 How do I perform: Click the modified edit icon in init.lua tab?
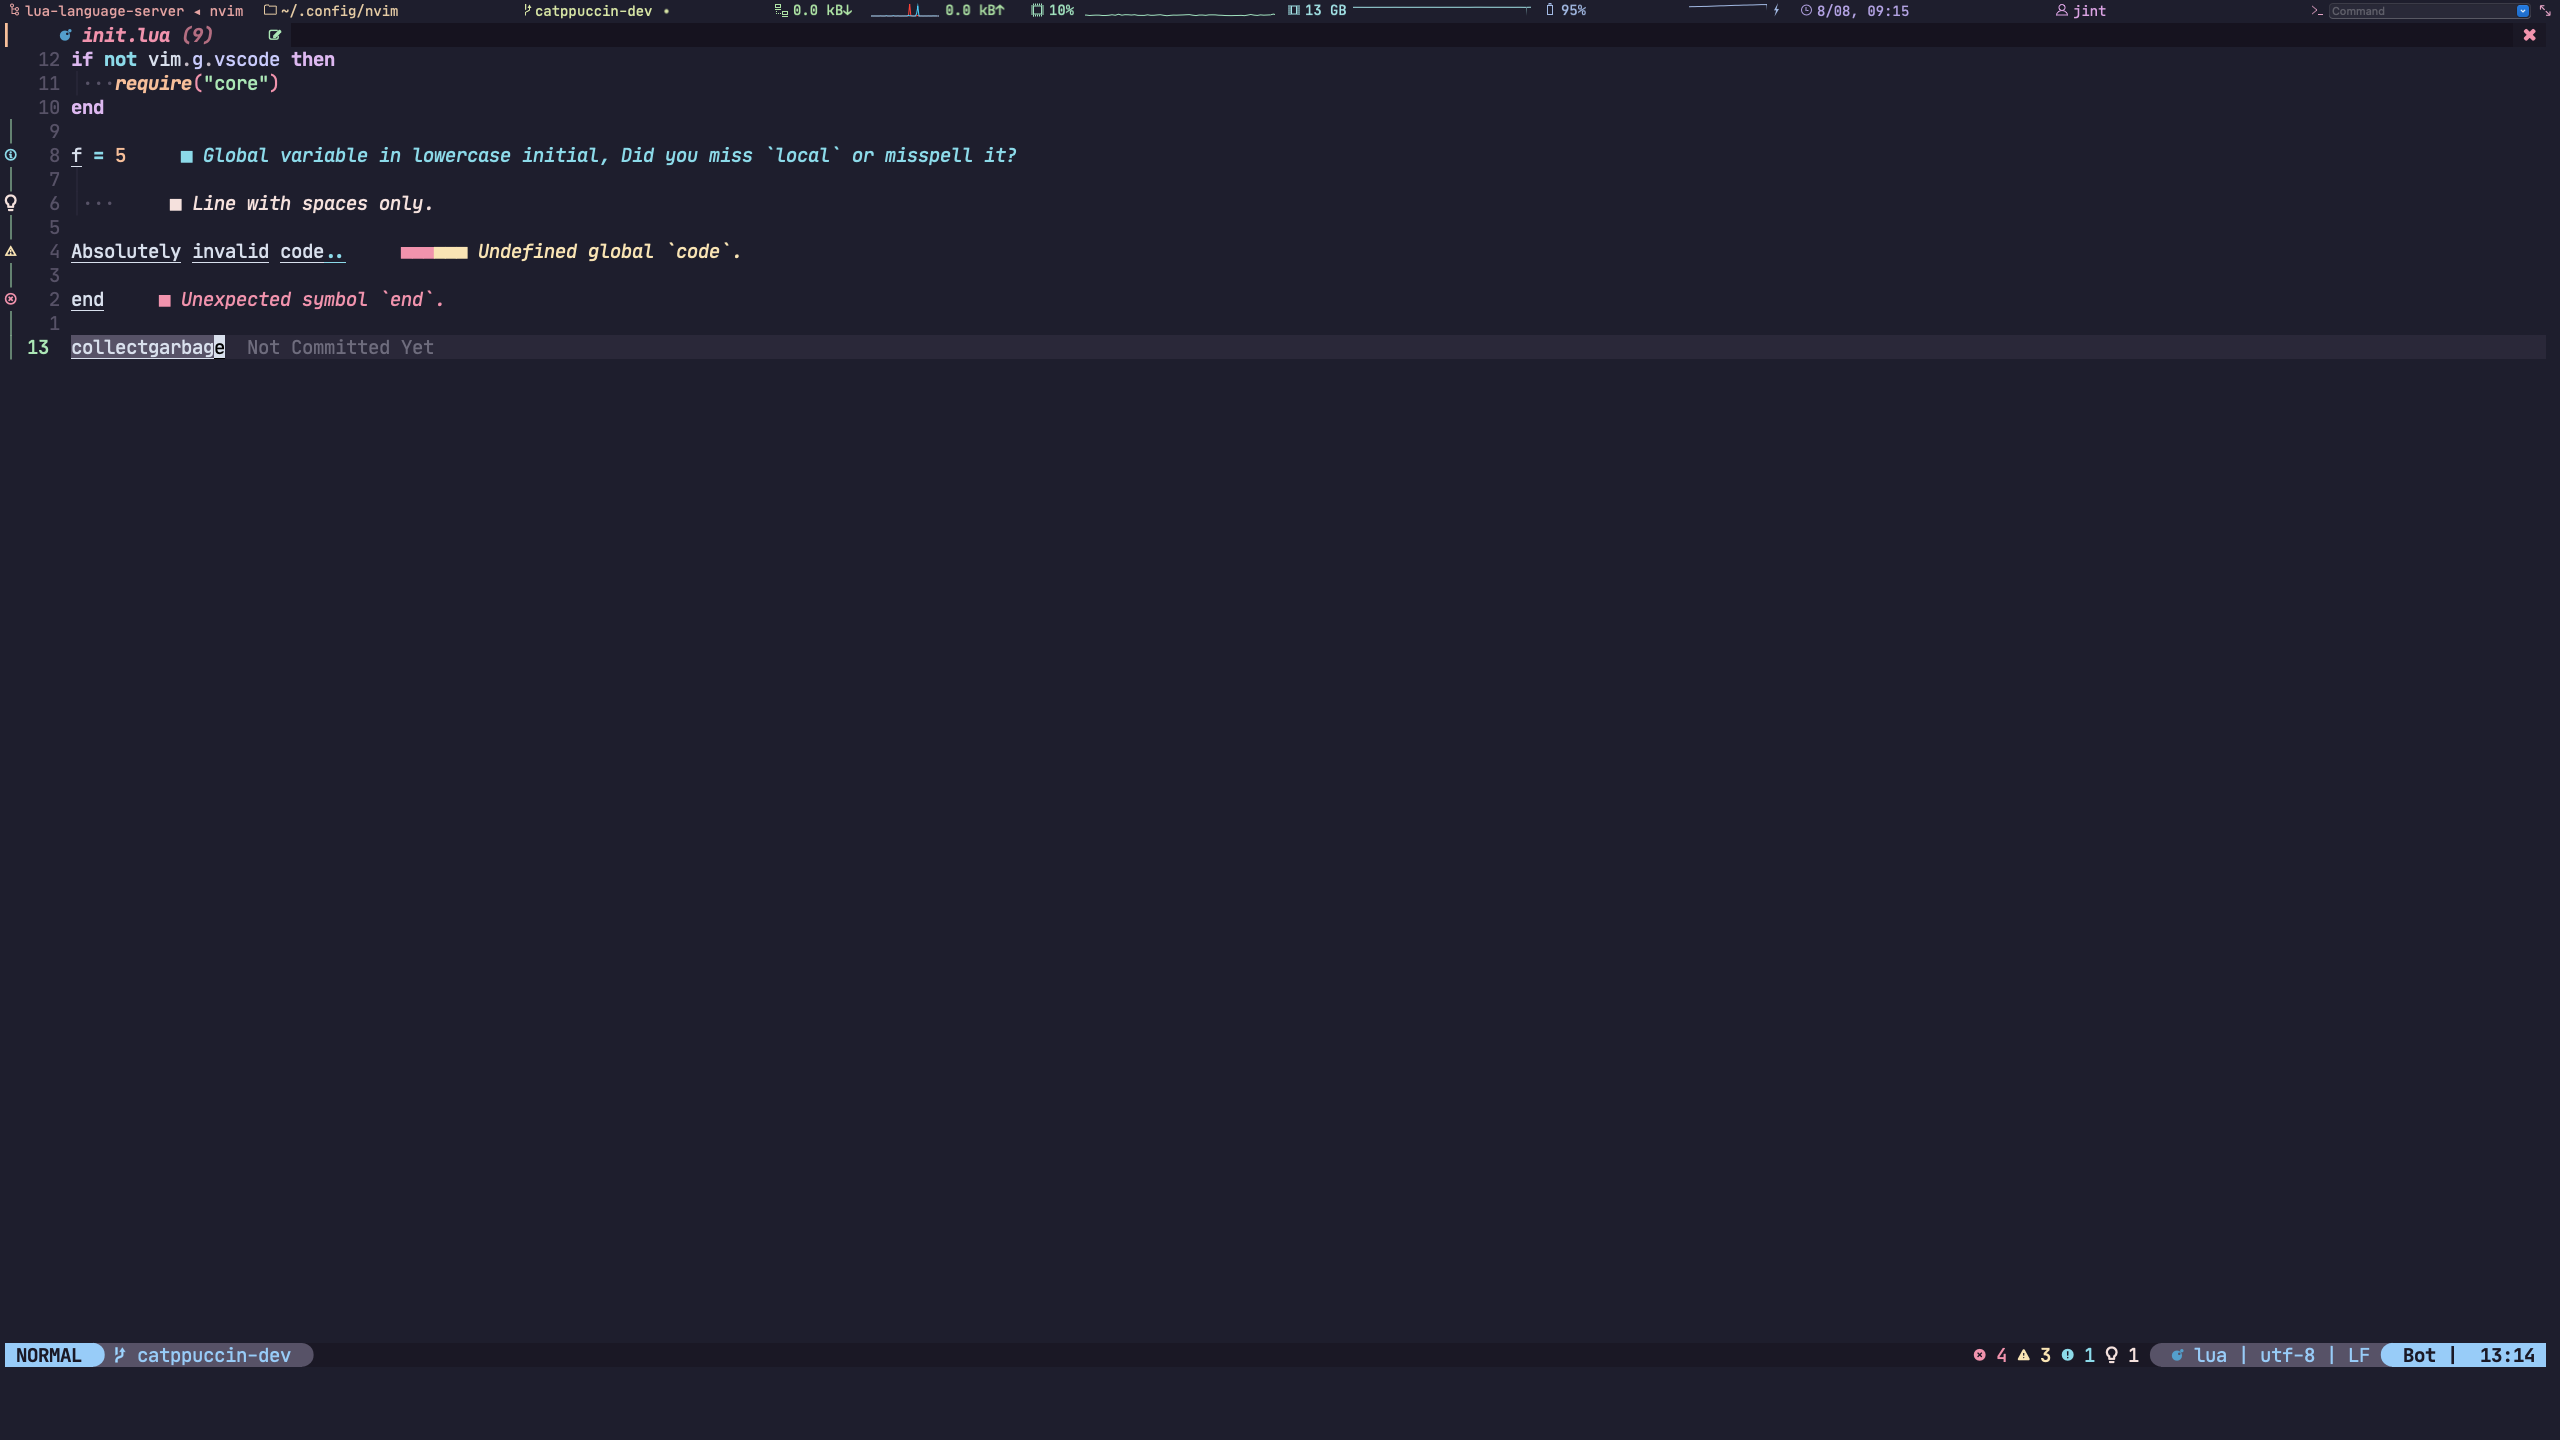tap(275, 35)
